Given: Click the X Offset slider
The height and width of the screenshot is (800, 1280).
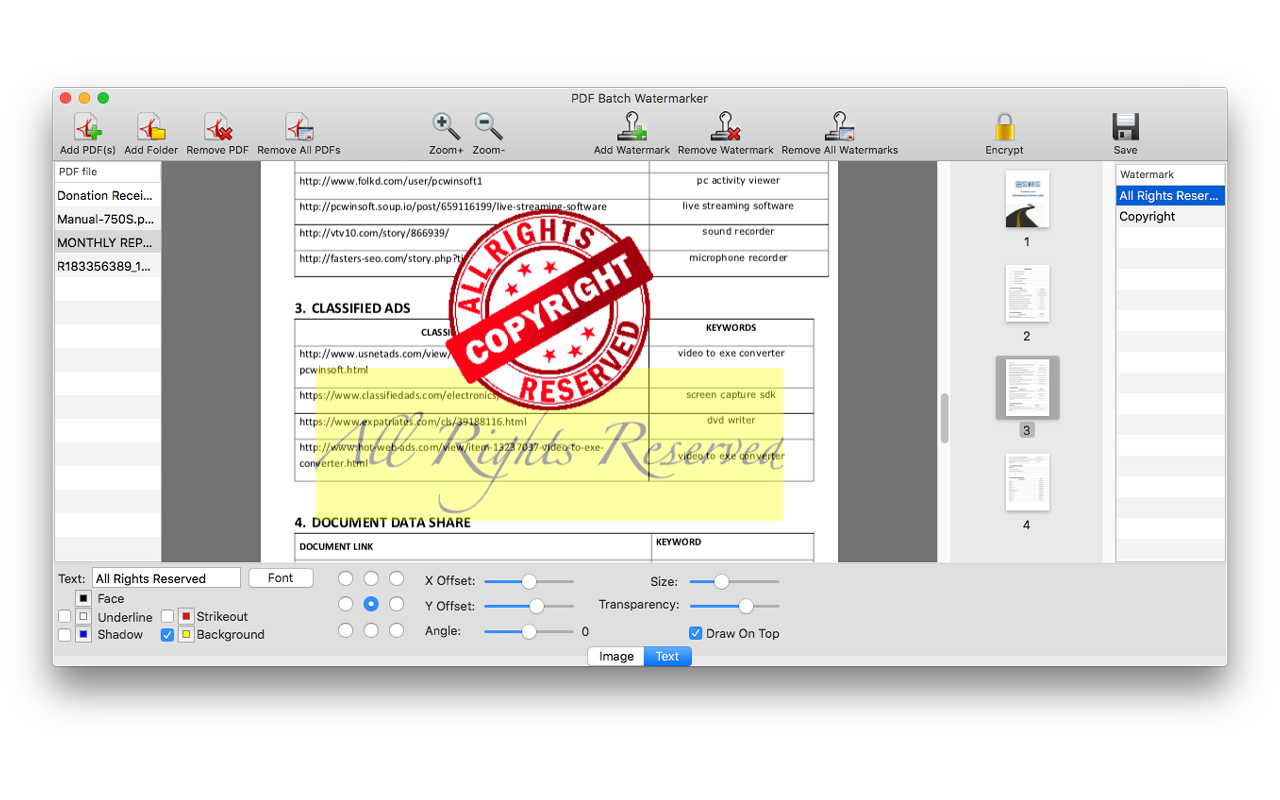Looking at the screenshot, I should point(529,581).
